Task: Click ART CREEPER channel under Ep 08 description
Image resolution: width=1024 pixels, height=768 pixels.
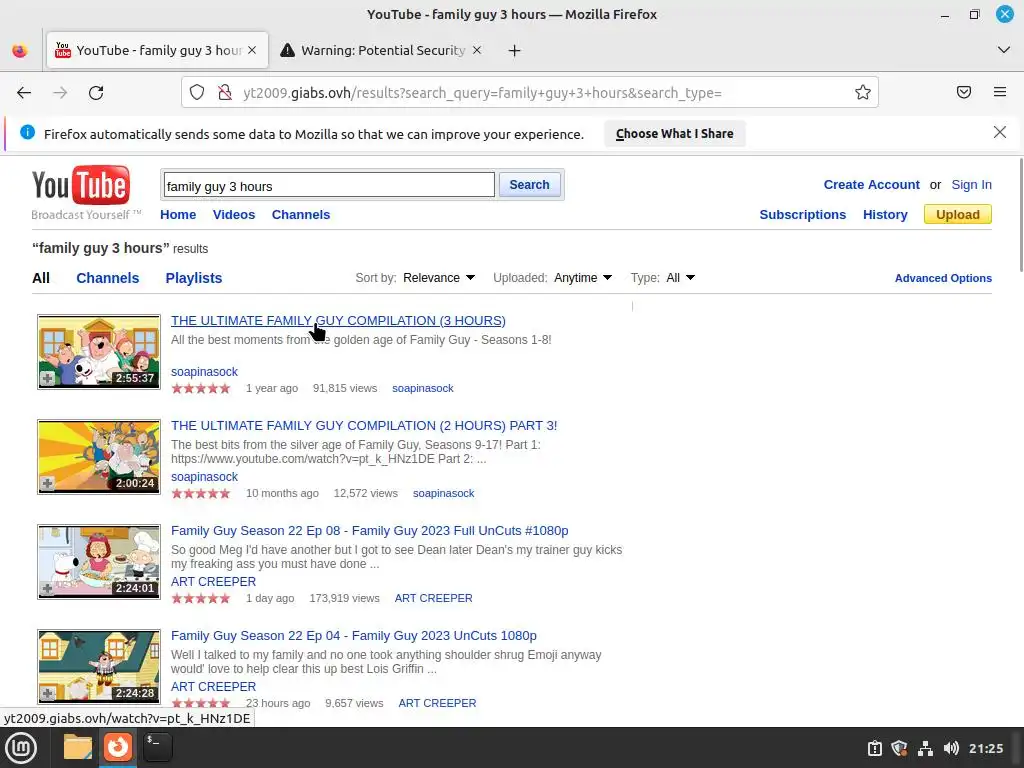Action: (214, 582)
